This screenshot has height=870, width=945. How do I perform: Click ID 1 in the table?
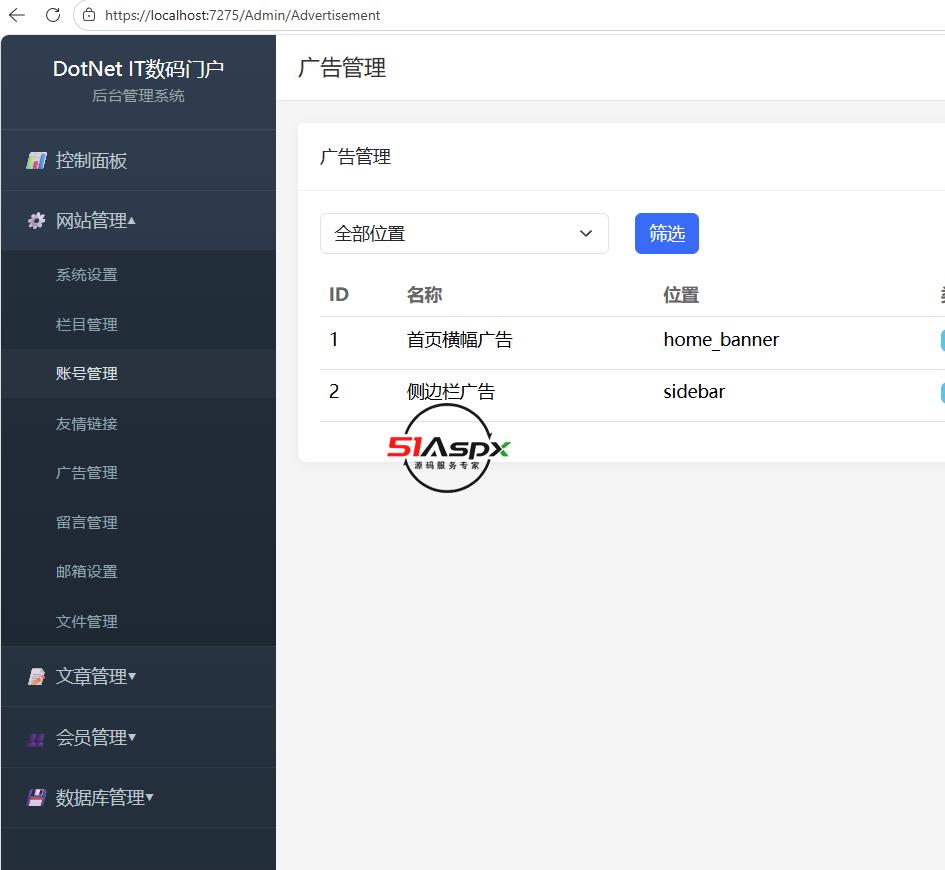[x=334, y=340]
